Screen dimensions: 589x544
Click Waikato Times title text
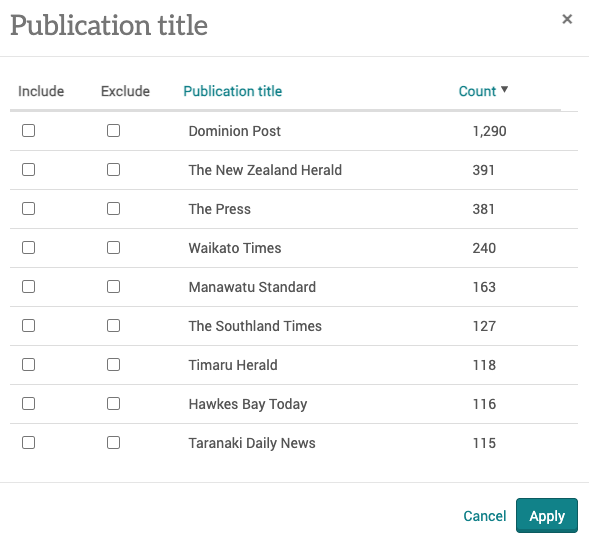point(235,248)
